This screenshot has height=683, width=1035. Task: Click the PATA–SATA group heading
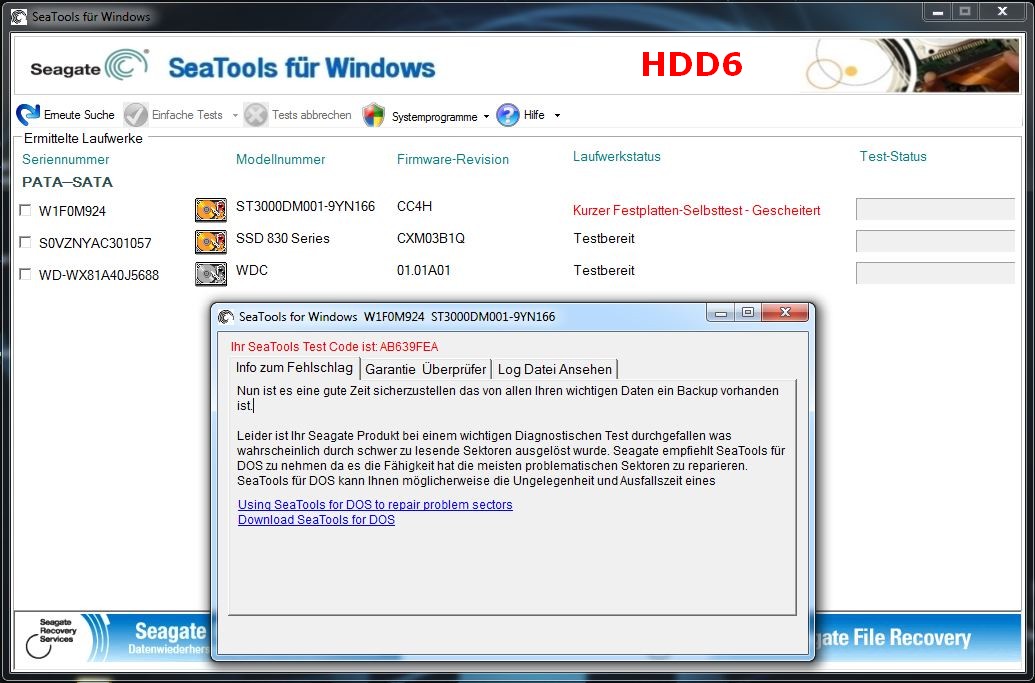67,182
